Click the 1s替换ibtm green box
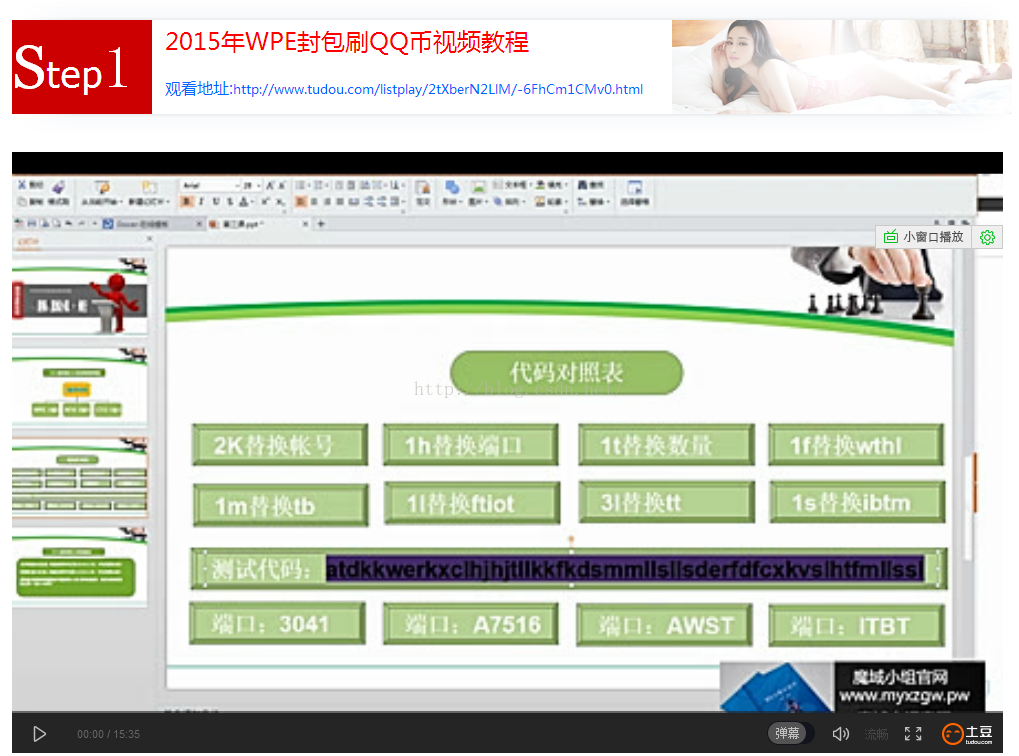1019x756 pixels. pos(857,502)
